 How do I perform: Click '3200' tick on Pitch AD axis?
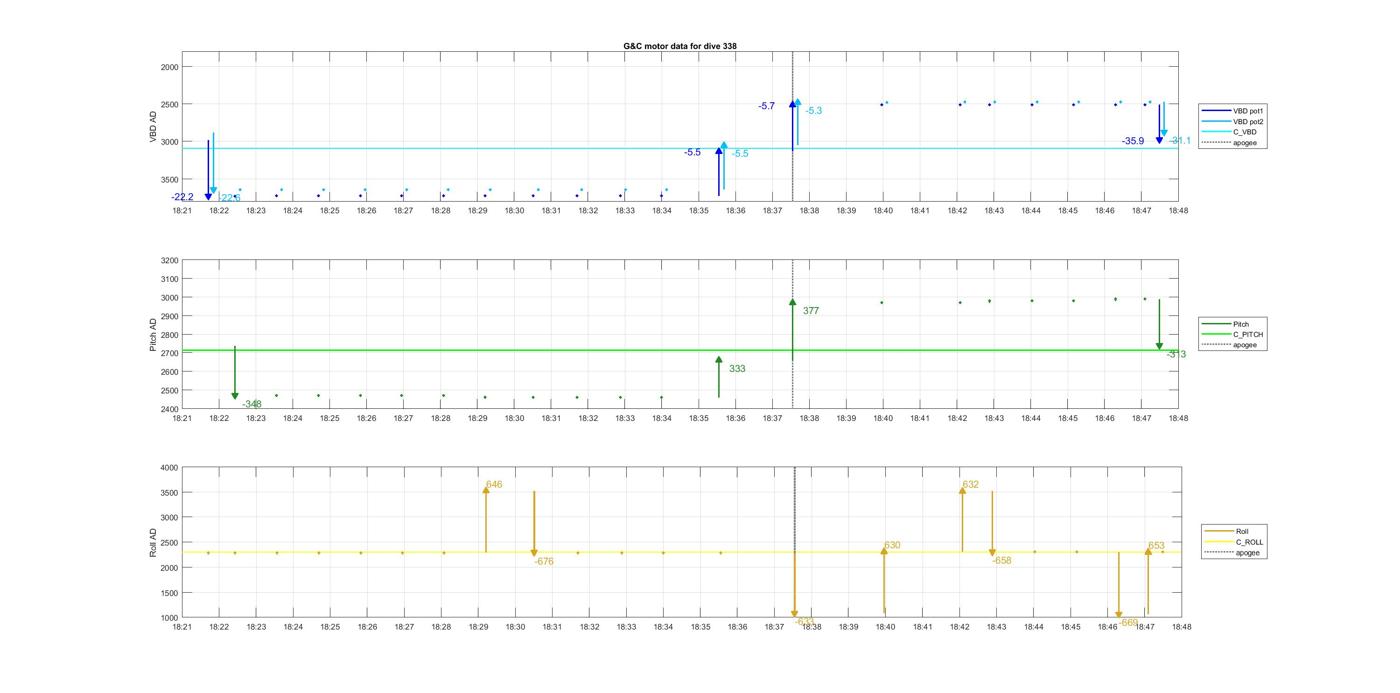tap(169, 260)
